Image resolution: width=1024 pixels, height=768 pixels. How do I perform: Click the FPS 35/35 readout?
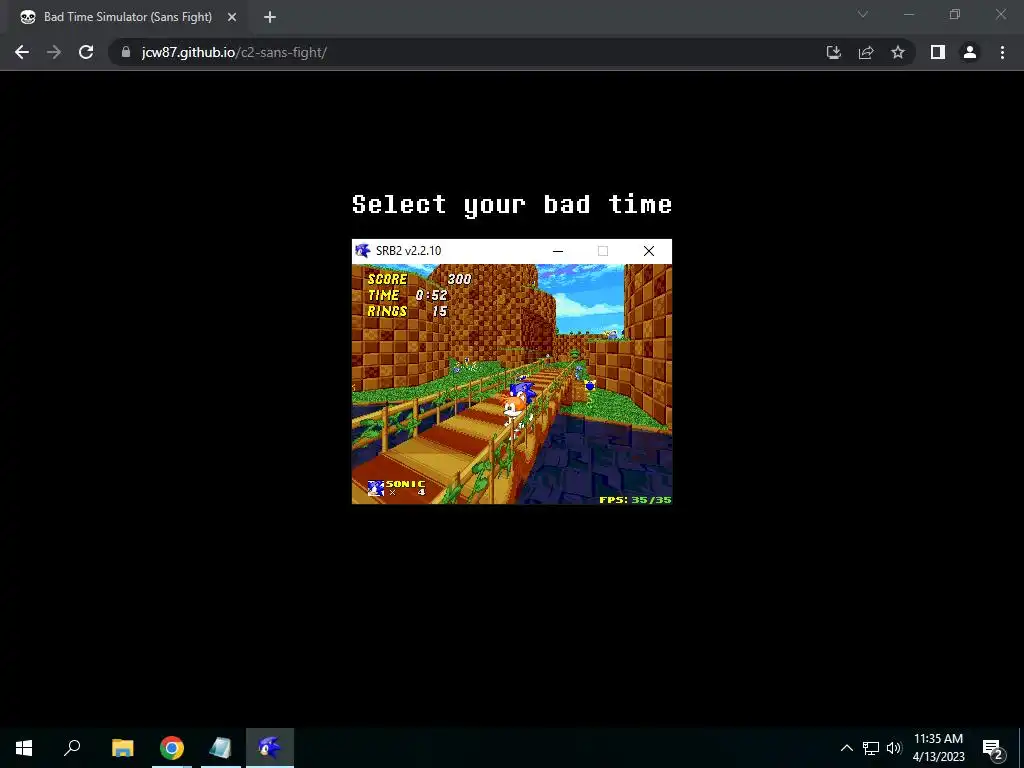pyautogui.click(x=635, y=500)
